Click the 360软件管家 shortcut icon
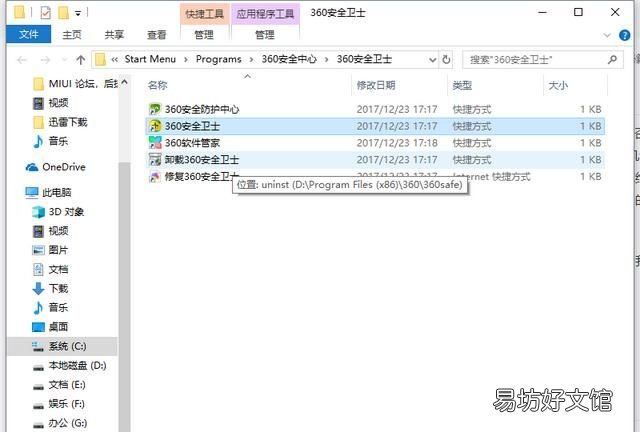This screenshot has width=640, height=432. click(x=155, y=143)
